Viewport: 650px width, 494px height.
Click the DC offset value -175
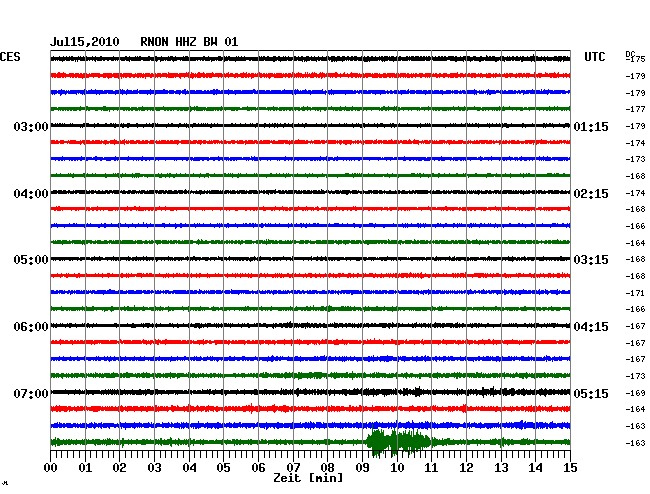click(x=635, y=59)
